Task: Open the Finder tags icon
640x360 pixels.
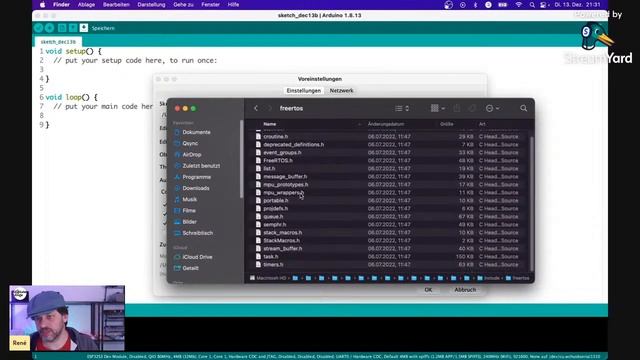Action: click(472, 108)
